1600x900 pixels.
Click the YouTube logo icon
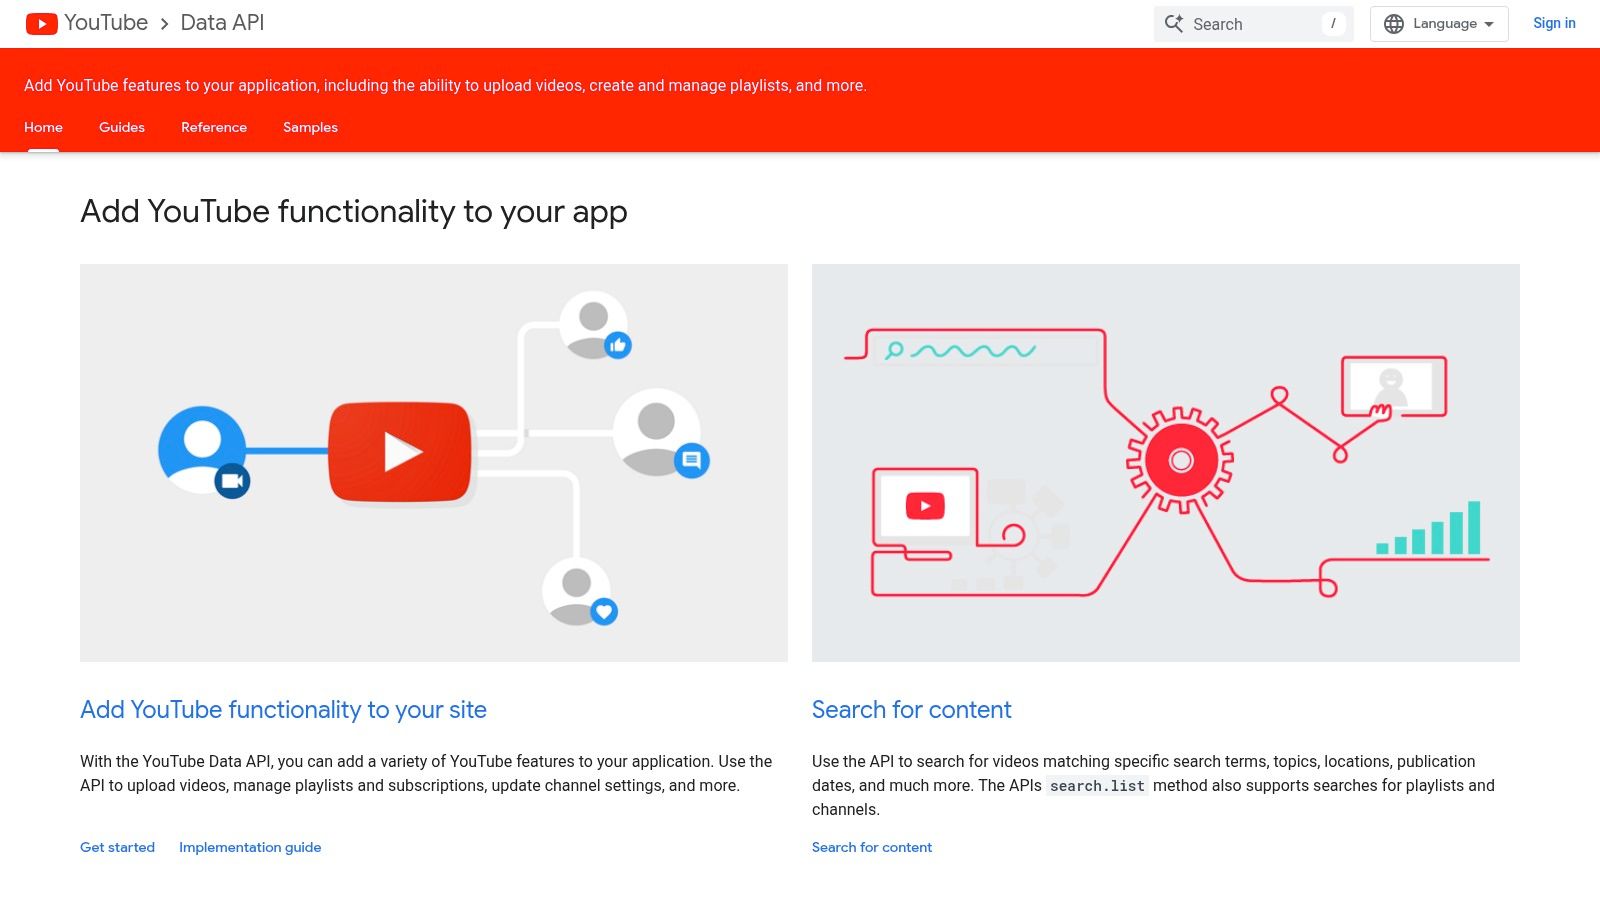pyautogui.click(x=41, y=23)
